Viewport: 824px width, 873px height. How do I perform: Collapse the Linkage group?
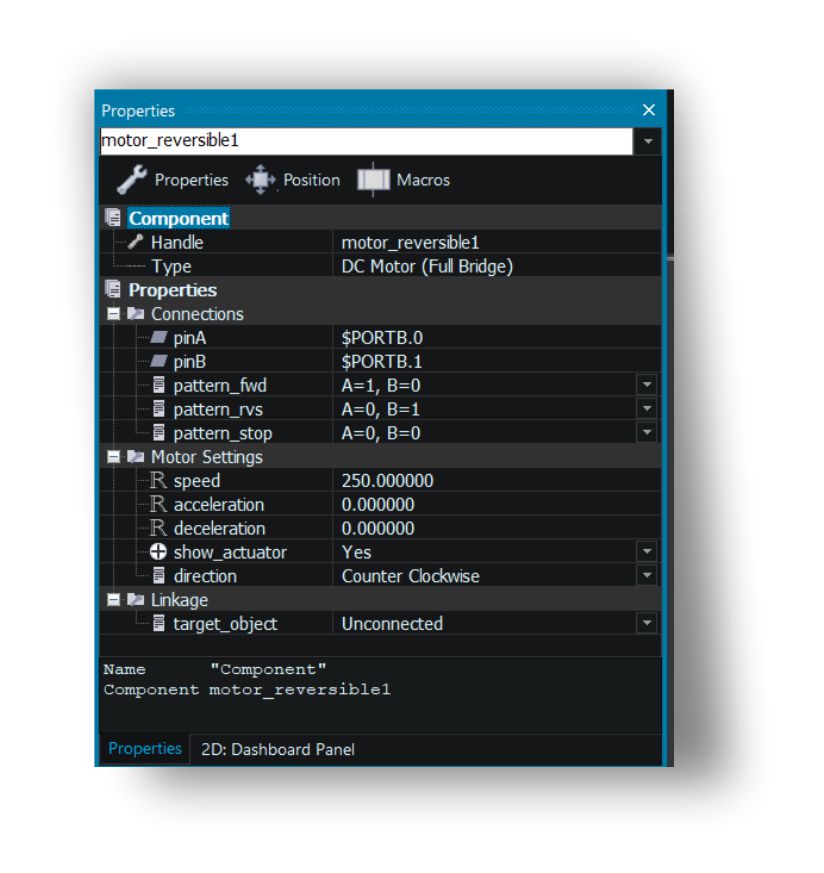pos(114,600)
